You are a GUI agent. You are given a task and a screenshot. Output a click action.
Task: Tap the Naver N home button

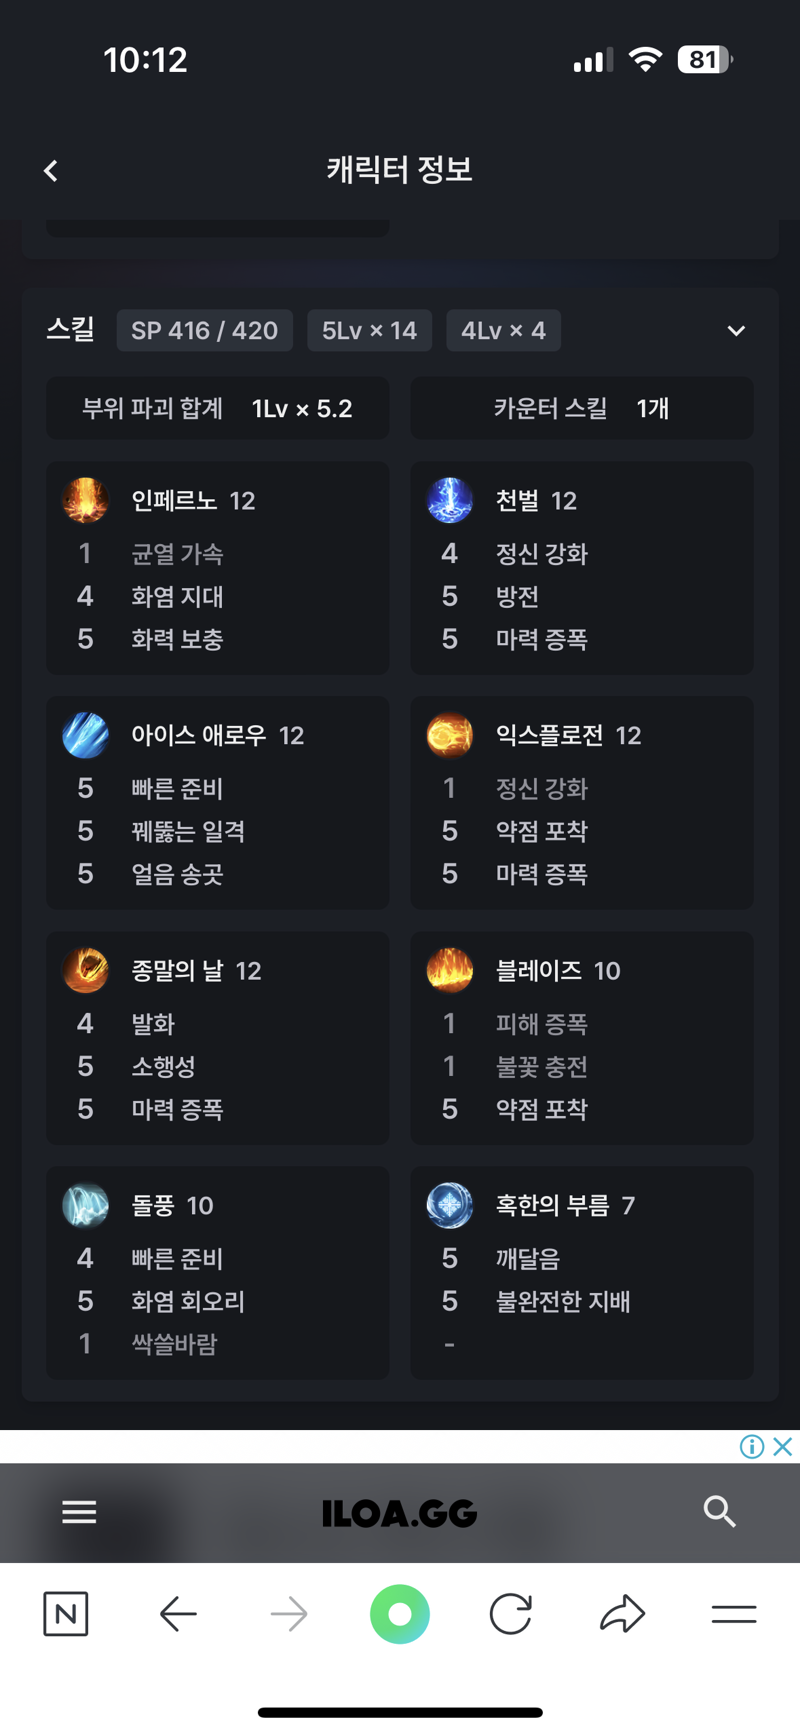[66, 1614]
